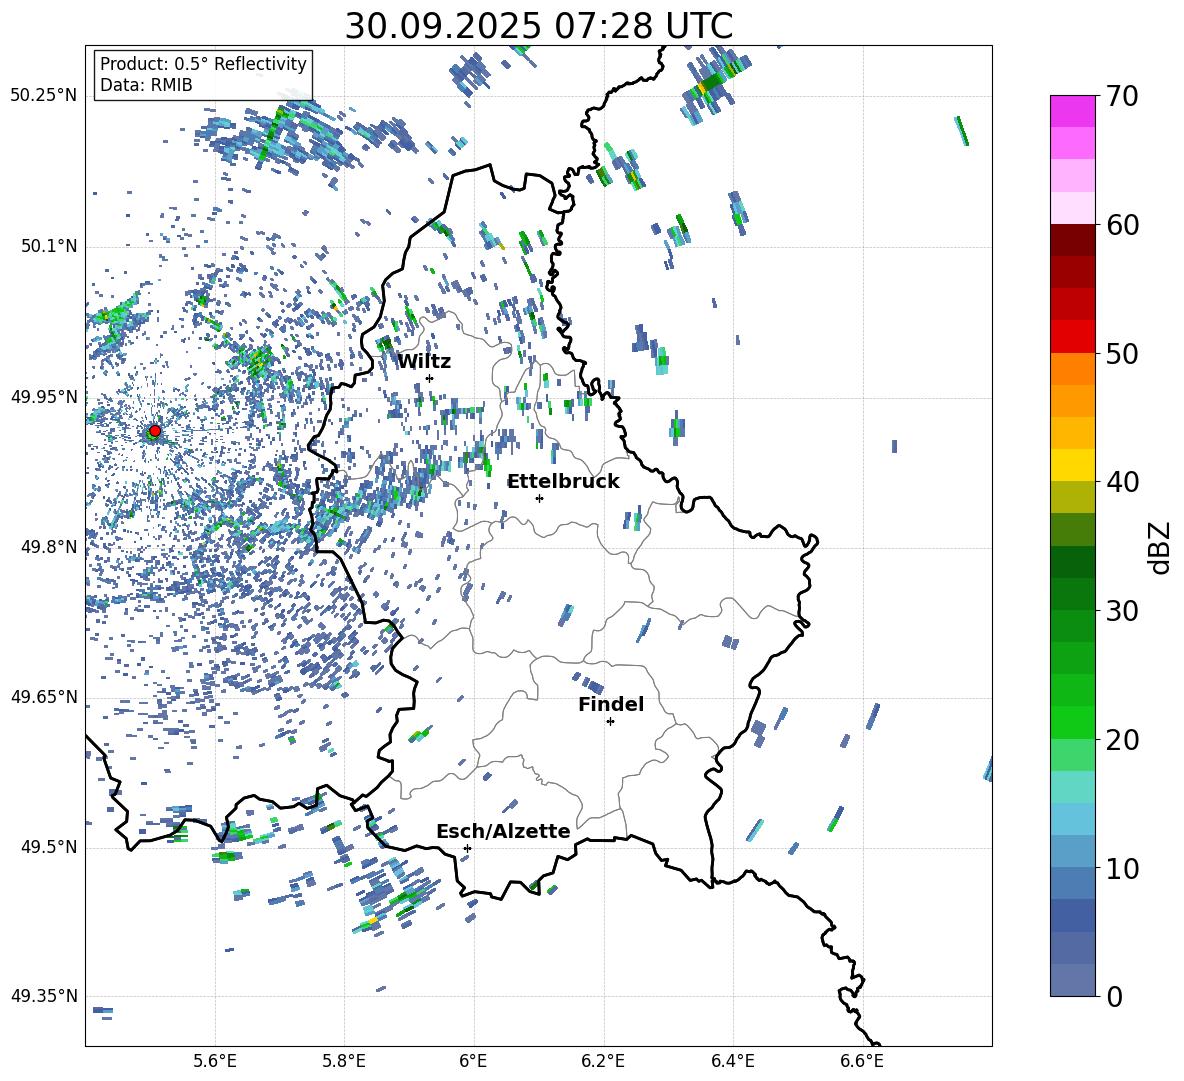Select the Findel city label
The image size is (1184, 1081).
(x=611, y=704)
